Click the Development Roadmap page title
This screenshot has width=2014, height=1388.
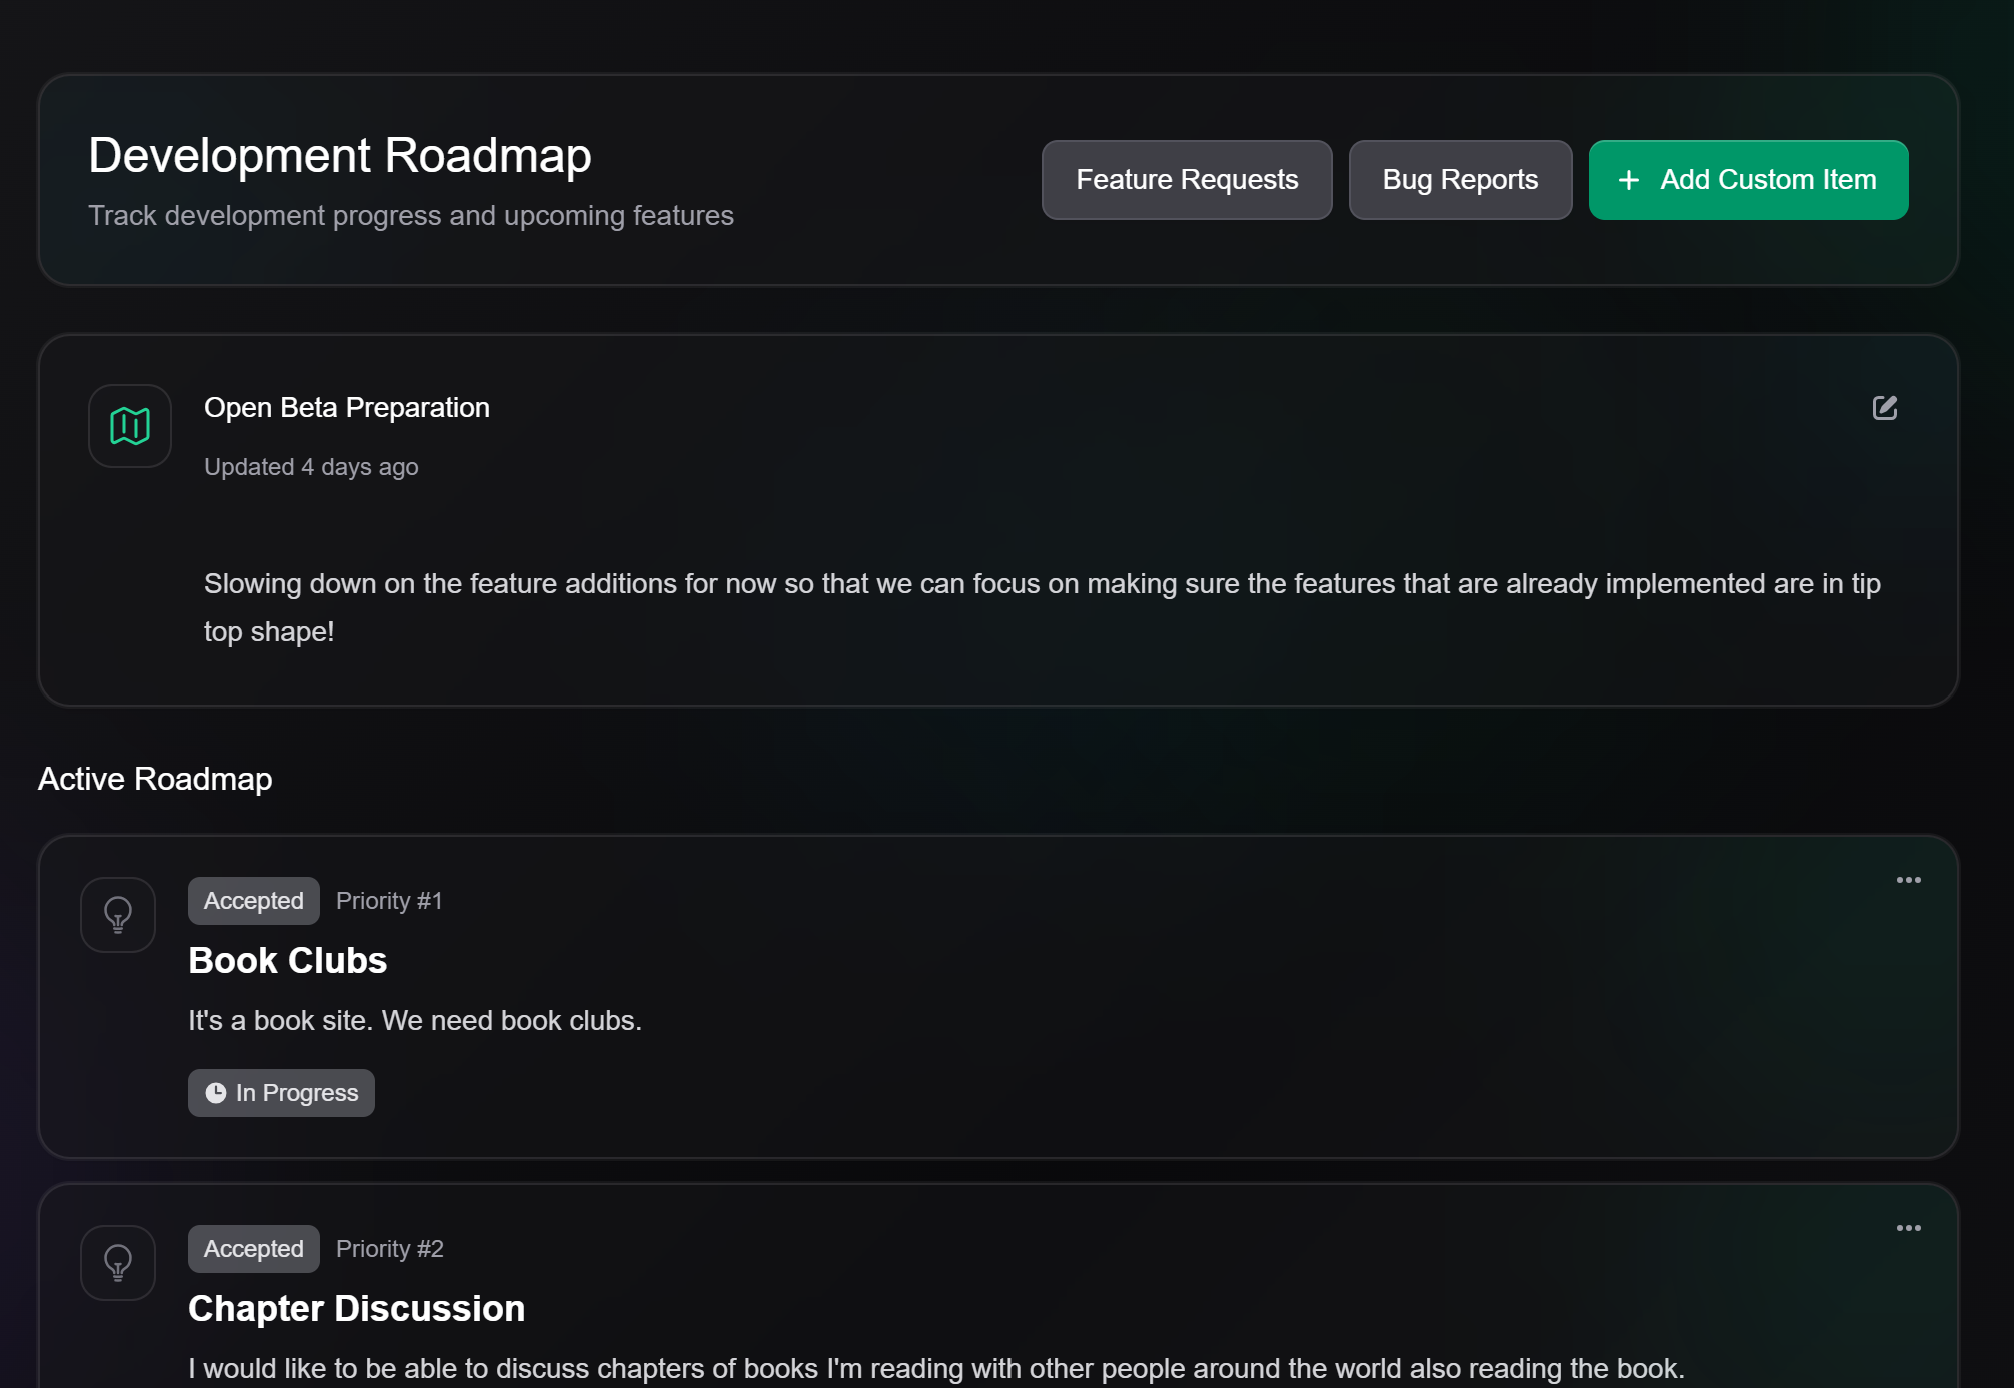[339, 156]
